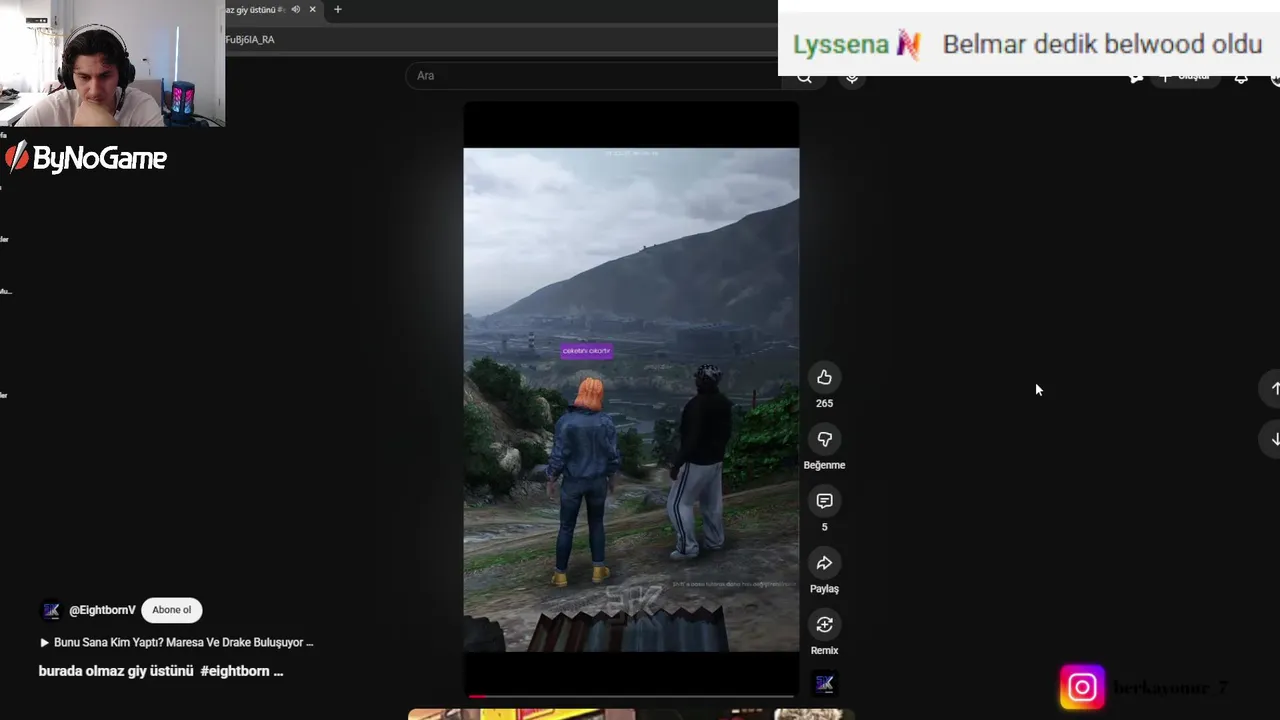Go to next Short with down arrow
1280x720 pixels.
[x=1275, y=439]
